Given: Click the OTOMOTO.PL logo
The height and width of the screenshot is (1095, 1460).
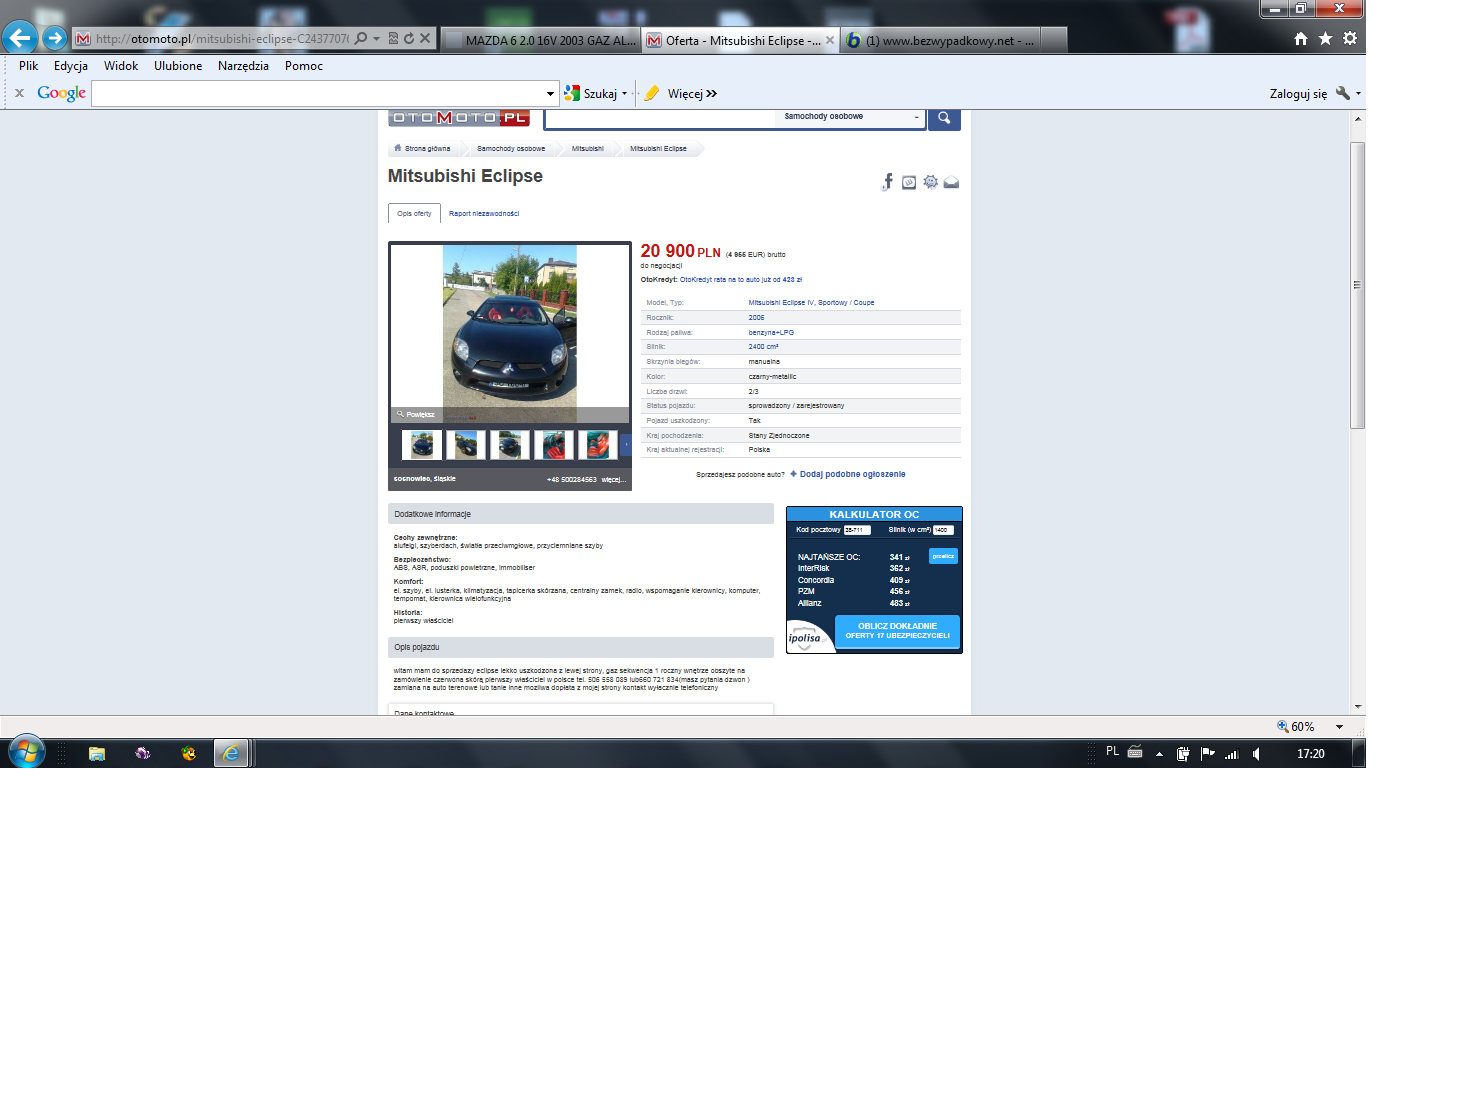Looking at the screenshot, I should (459, 118).
